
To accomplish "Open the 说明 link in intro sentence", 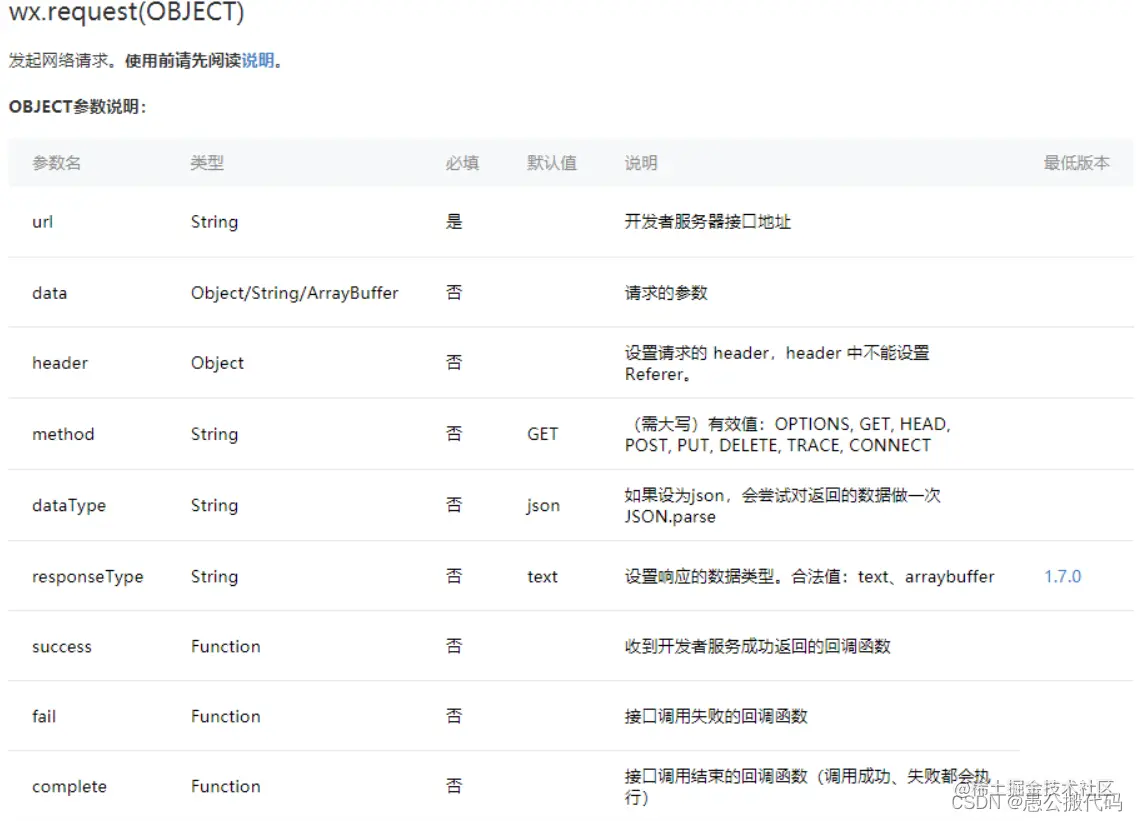I will (257, 60).
